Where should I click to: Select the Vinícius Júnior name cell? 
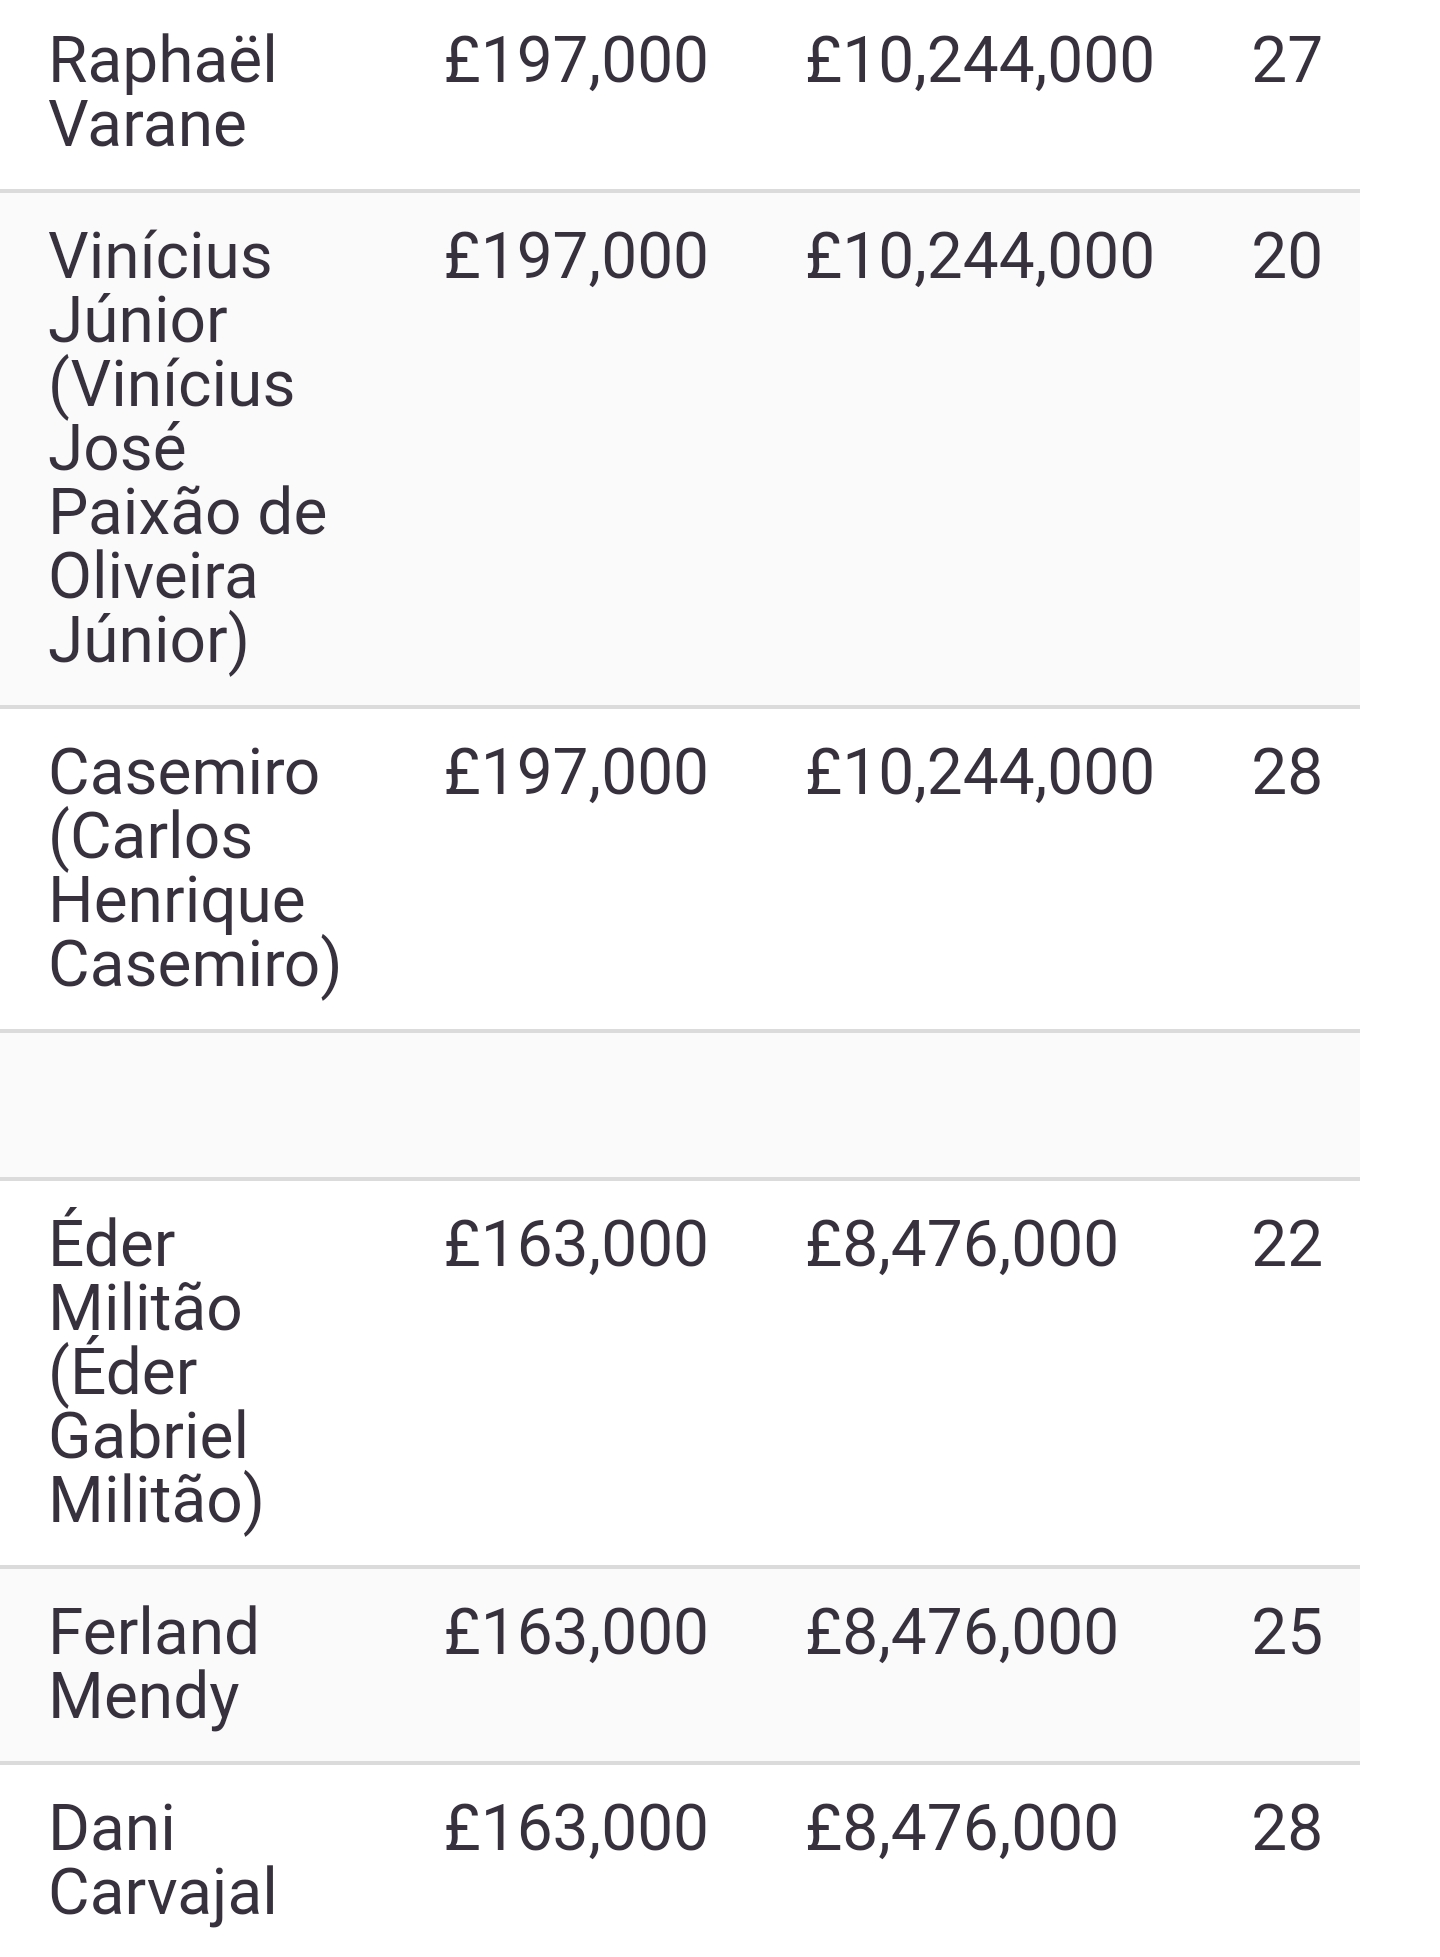[188, 448]
